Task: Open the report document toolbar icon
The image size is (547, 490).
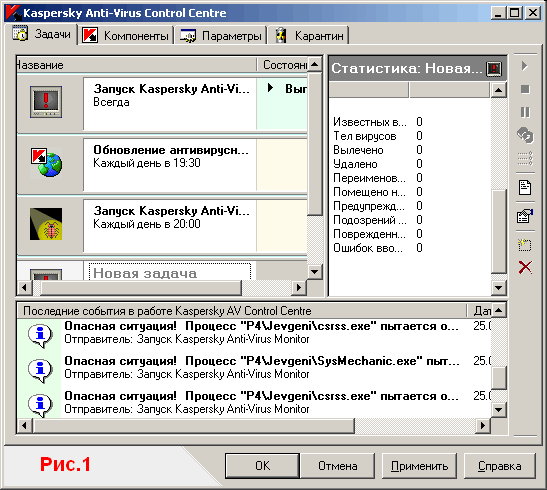Action: (x=525, y=188)
